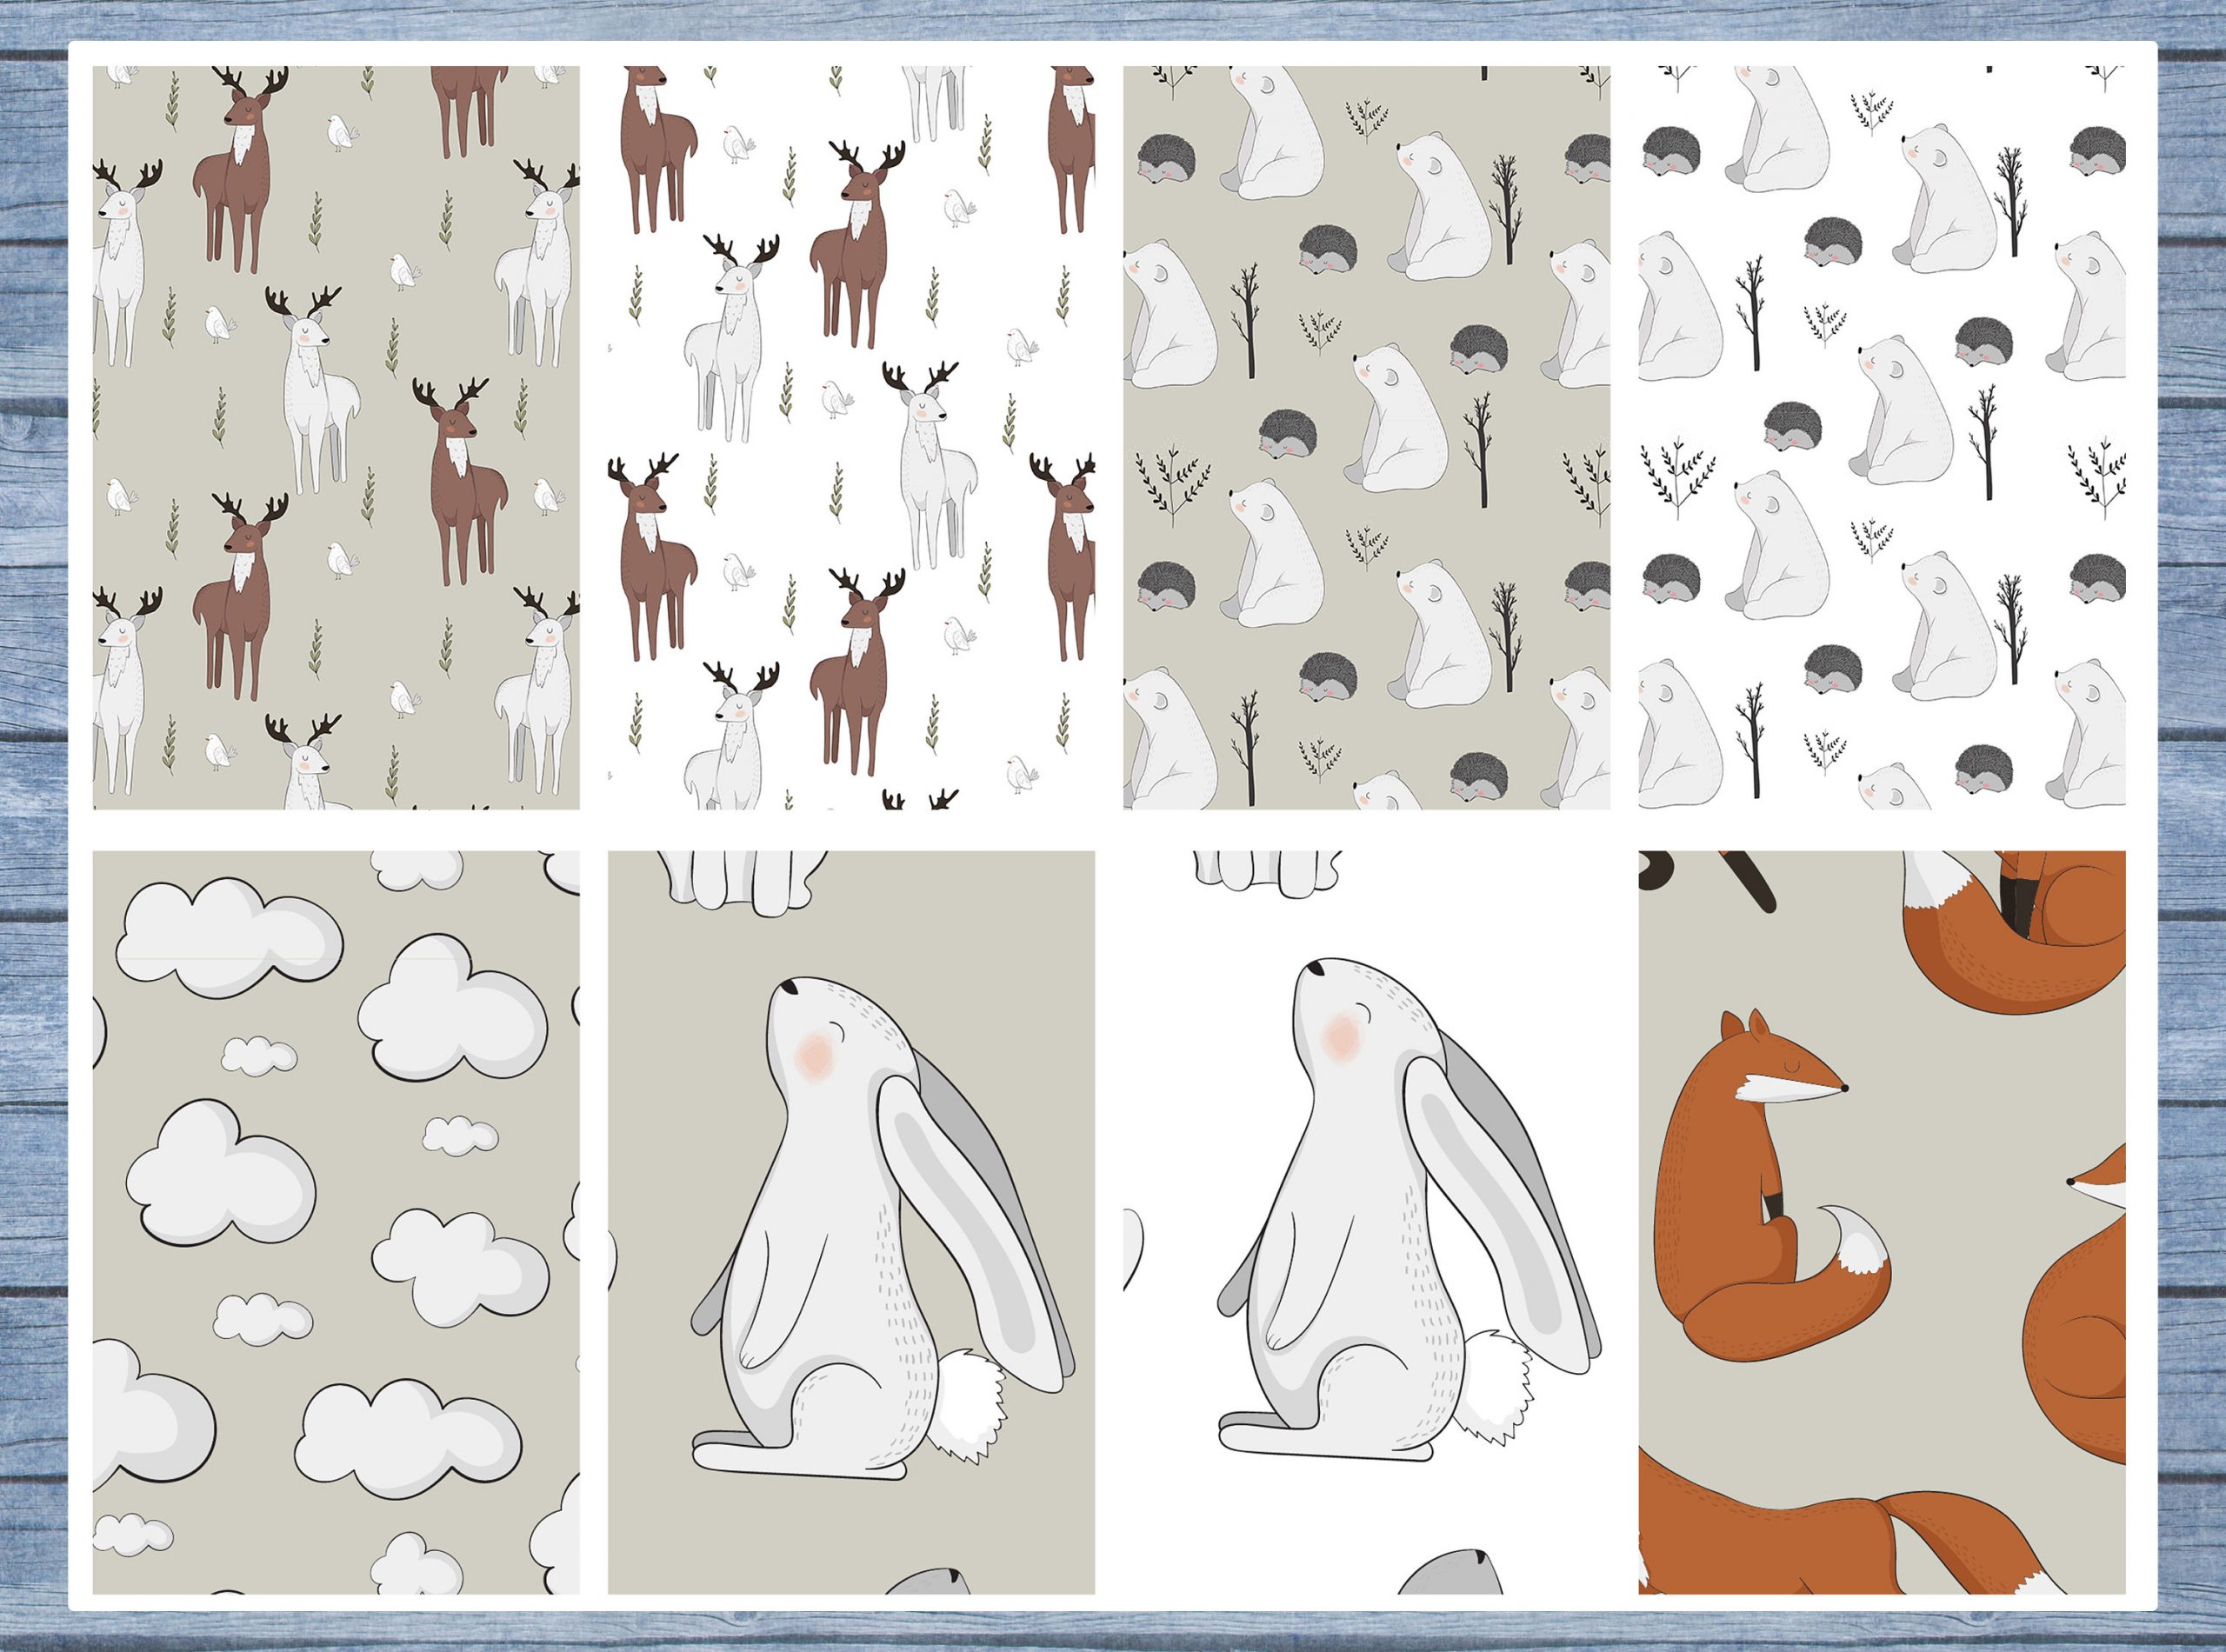Open the polar bear pattern on beige
Image resolution: width=2226 pixels, height=1652 pixels.
pos(1366,437)
